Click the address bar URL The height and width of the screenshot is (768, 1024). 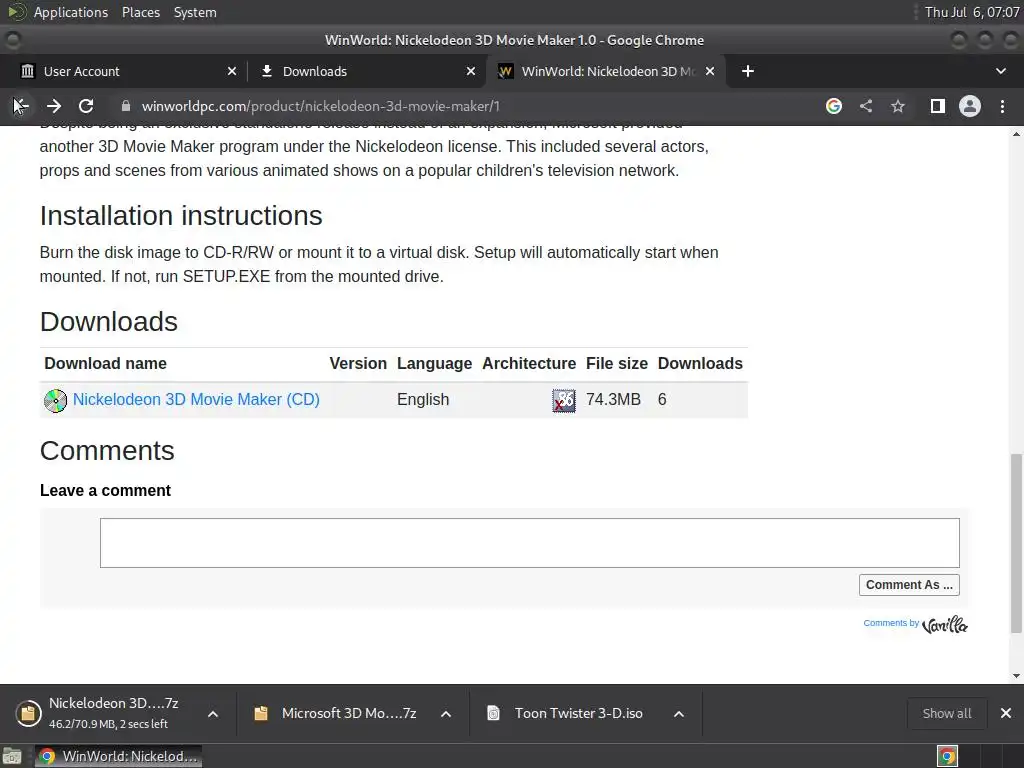(321, 106)
